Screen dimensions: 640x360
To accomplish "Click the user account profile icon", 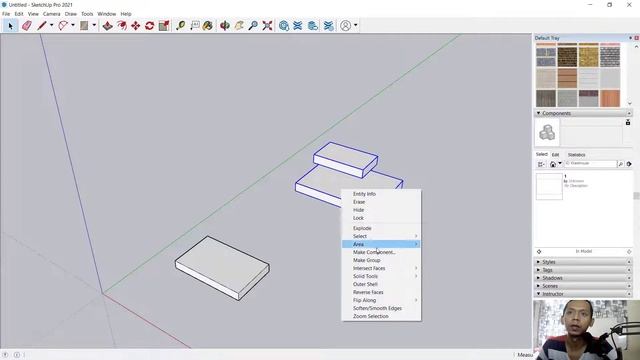I will 345,26.
